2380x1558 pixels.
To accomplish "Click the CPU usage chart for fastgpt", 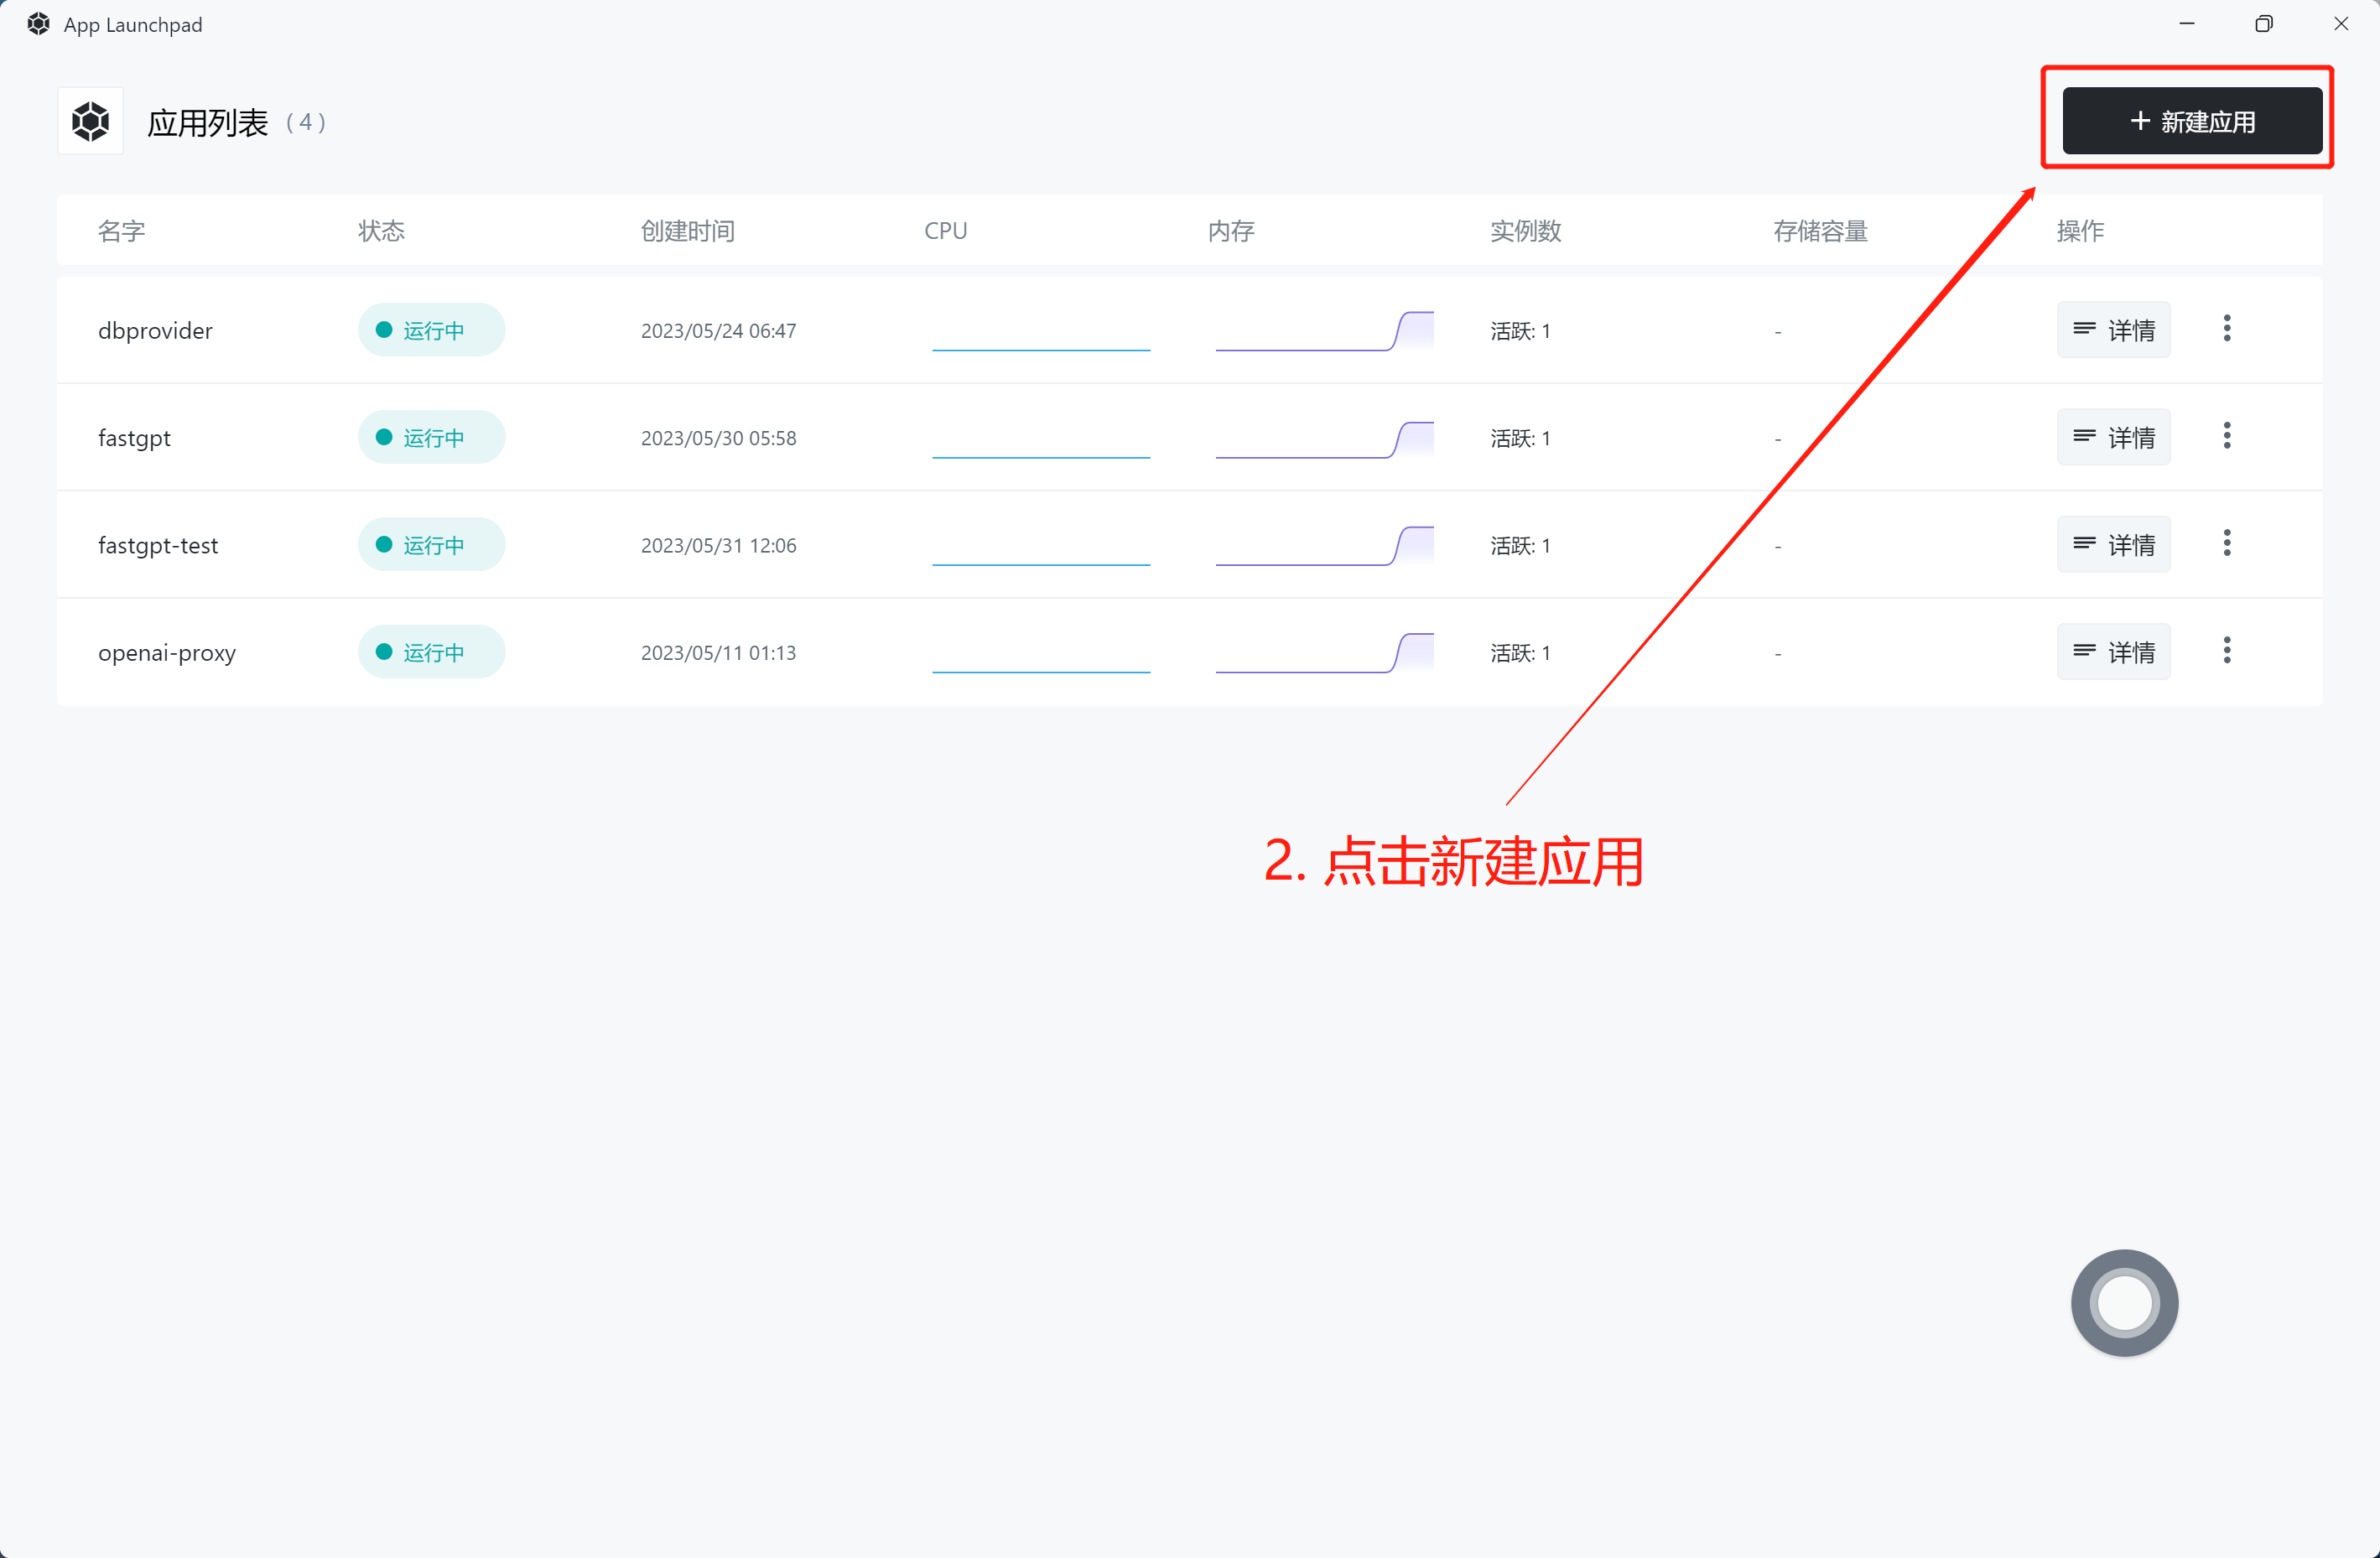I will tap(1041, 438).
